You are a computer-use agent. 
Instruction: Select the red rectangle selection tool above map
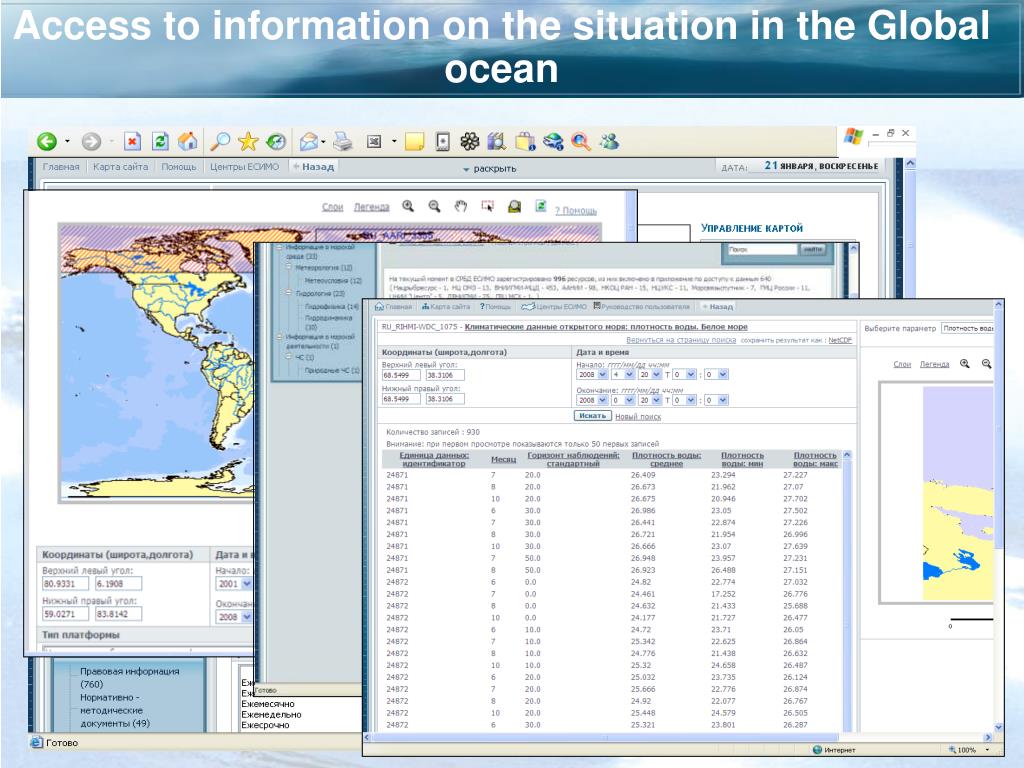(x=487, y=206)
